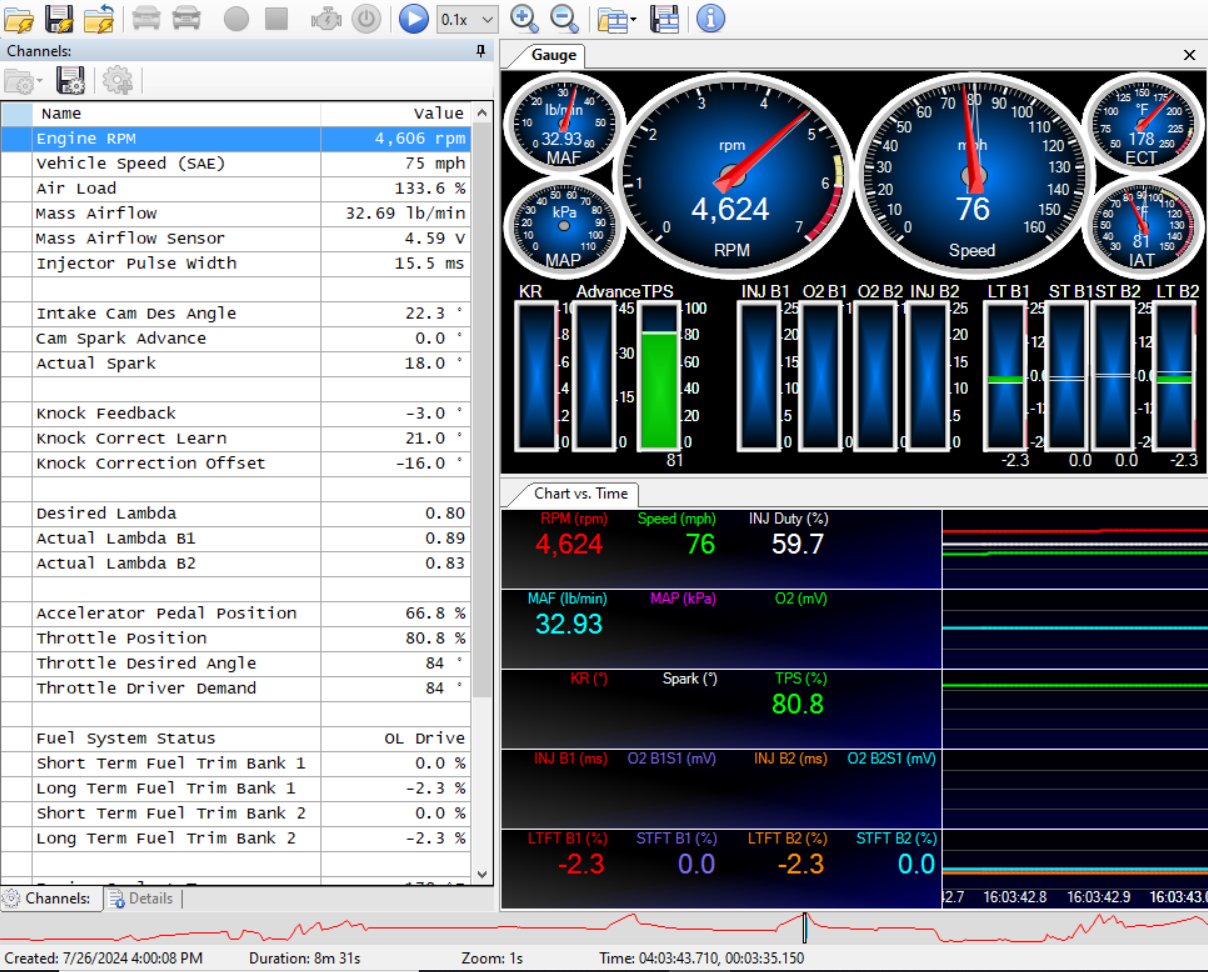1208x972 pixels.
Task: Click the LT B1 bar gauge
Action: [1004, 376]
